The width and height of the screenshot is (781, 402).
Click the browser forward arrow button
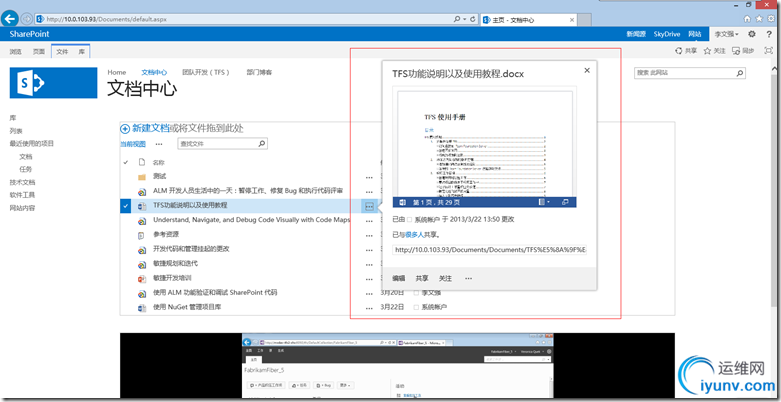click(26, 19)
